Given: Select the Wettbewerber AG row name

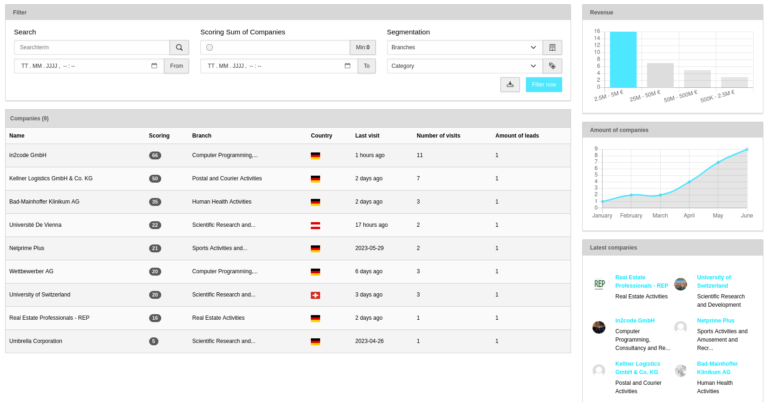Looking at the screenshot, I should coord(31,271).
